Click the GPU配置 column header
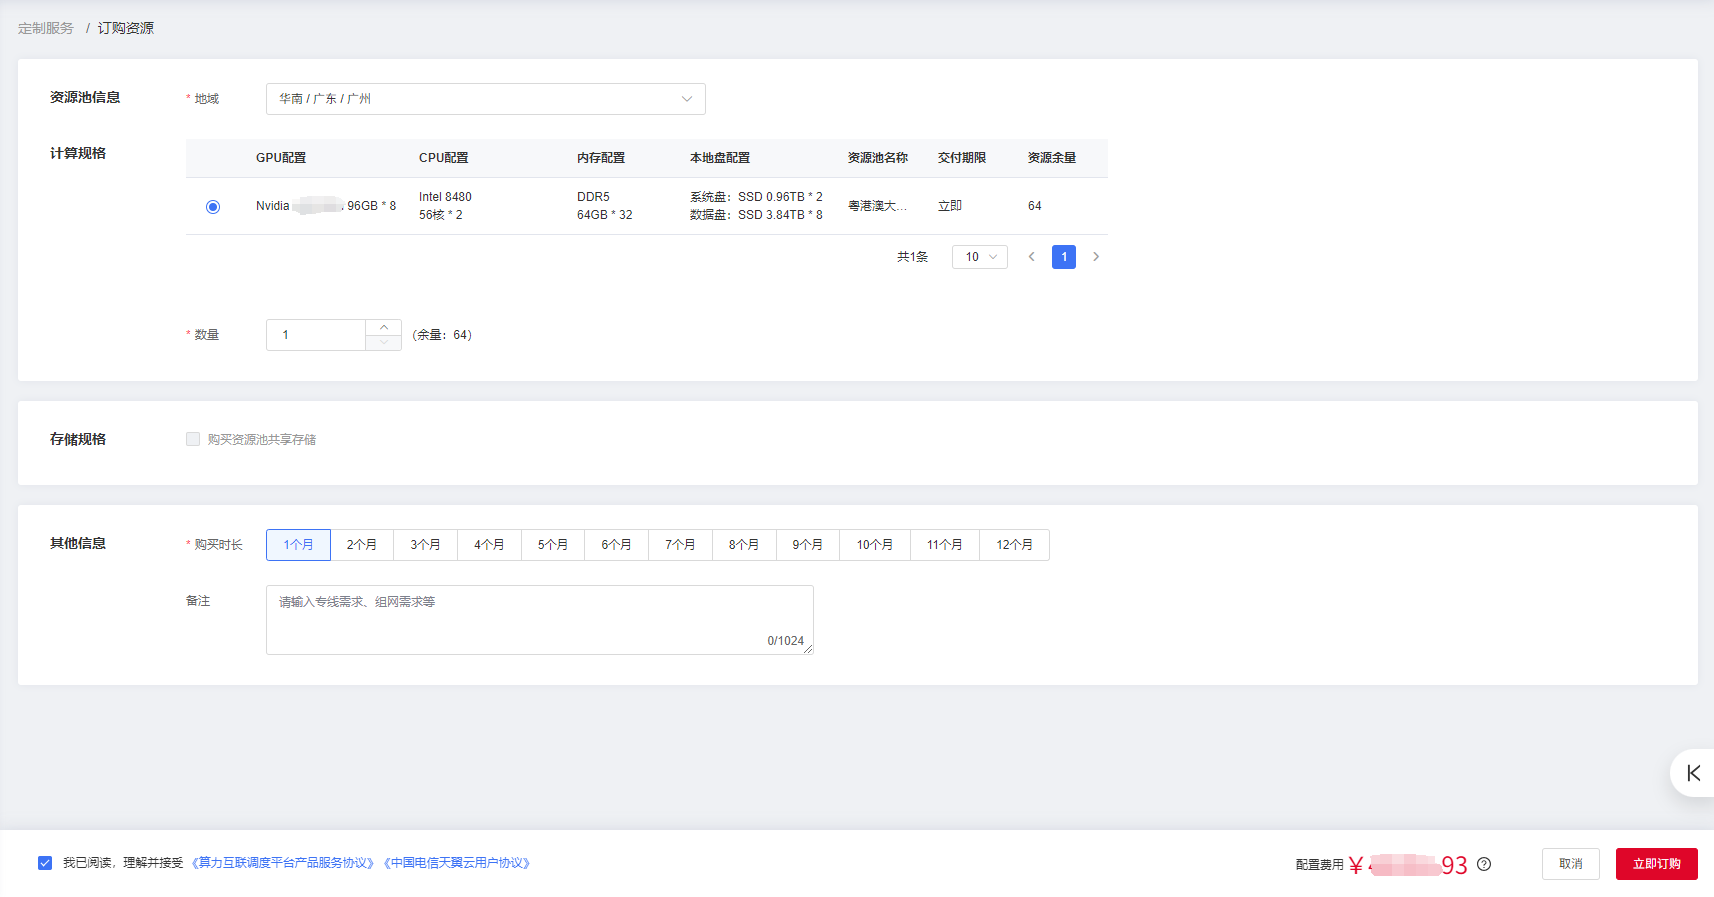This screenshot has height=897, width=1714. pyautogui.click(x=281, y=158)
